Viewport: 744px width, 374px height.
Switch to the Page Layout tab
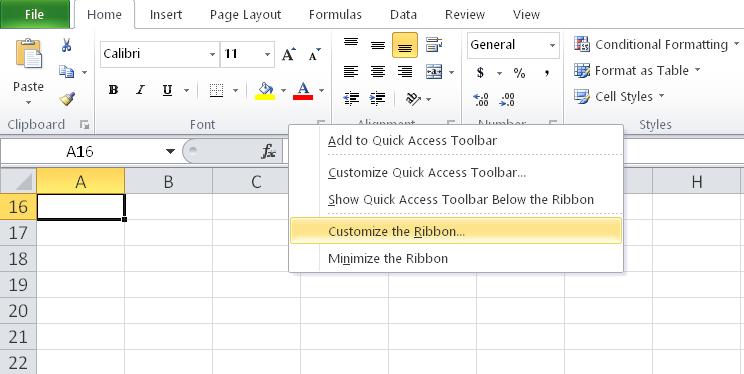pyautogui.click(x=245, y=15)
